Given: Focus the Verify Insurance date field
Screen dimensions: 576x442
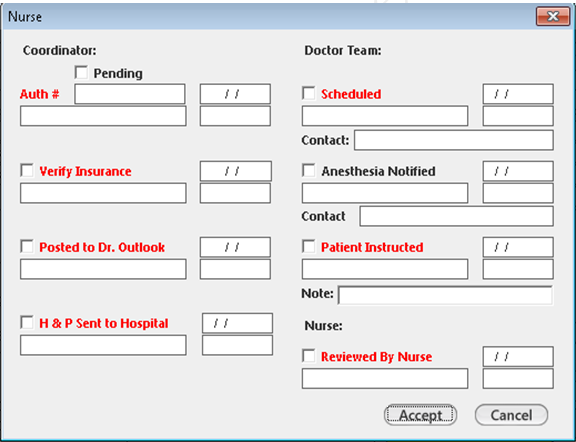Looking at the screenshot, I should [235, 171].
